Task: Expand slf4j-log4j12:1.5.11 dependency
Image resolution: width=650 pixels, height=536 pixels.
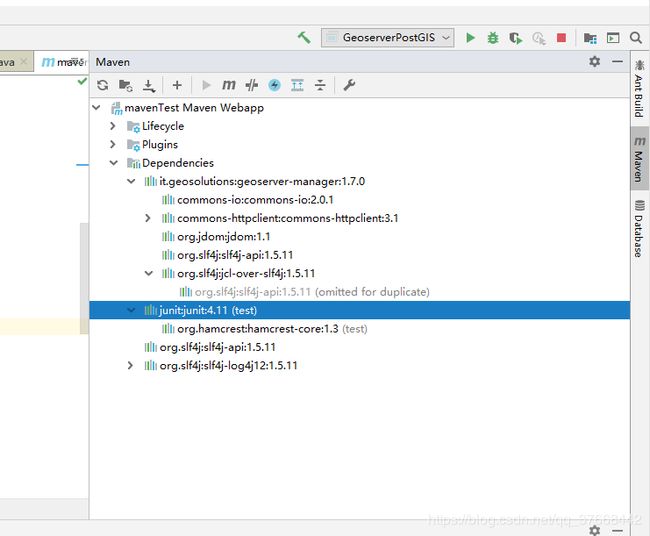Action: tap(130, 365)
